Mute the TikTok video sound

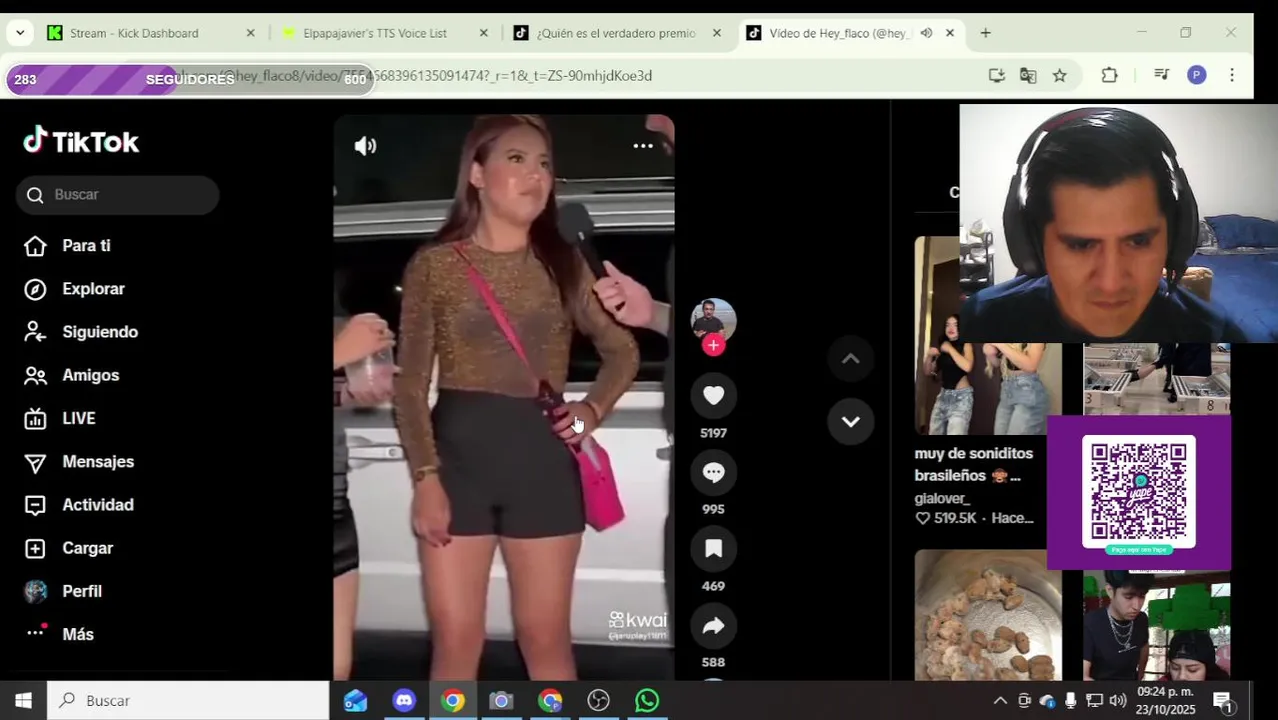[x=365, y=146]
